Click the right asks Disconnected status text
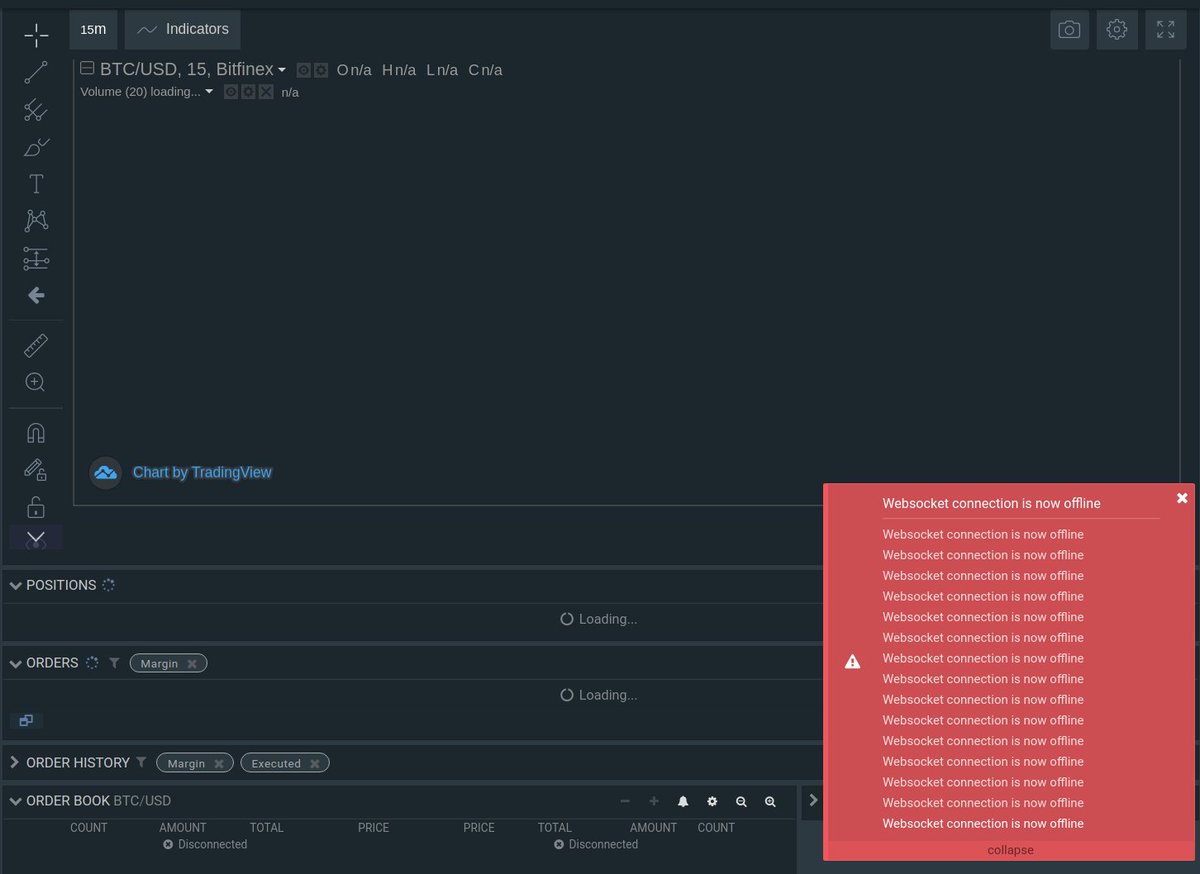Screen dimensions: 1200x874 [x=603, y=845]
